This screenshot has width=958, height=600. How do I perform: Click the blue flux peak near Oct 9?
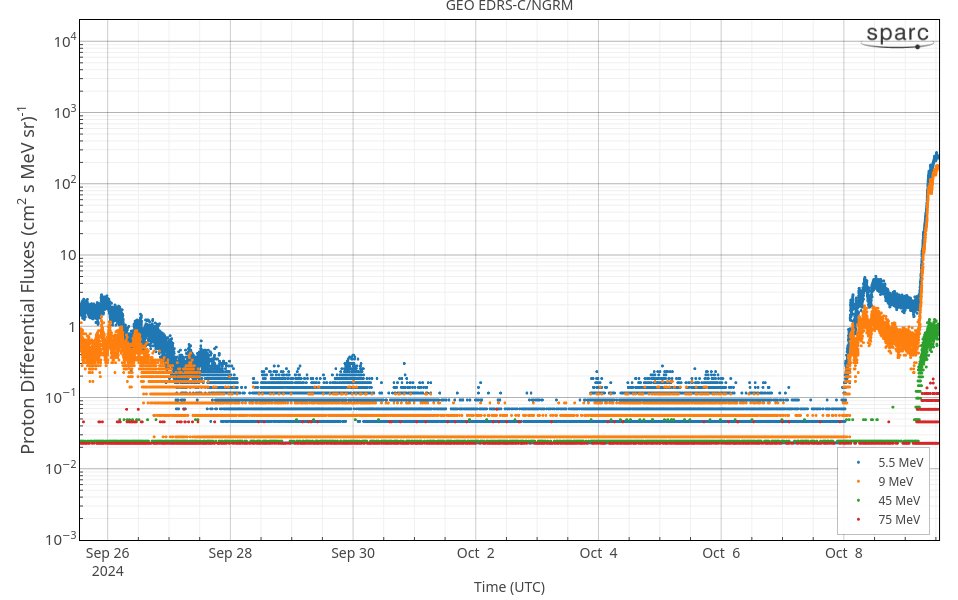point(934,160)
